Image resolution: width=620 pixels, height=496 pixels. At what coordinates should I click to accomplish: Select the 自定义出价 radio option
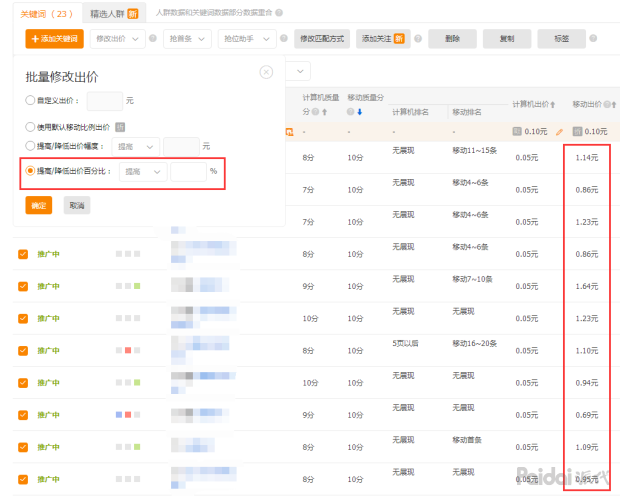click(30, 100)
